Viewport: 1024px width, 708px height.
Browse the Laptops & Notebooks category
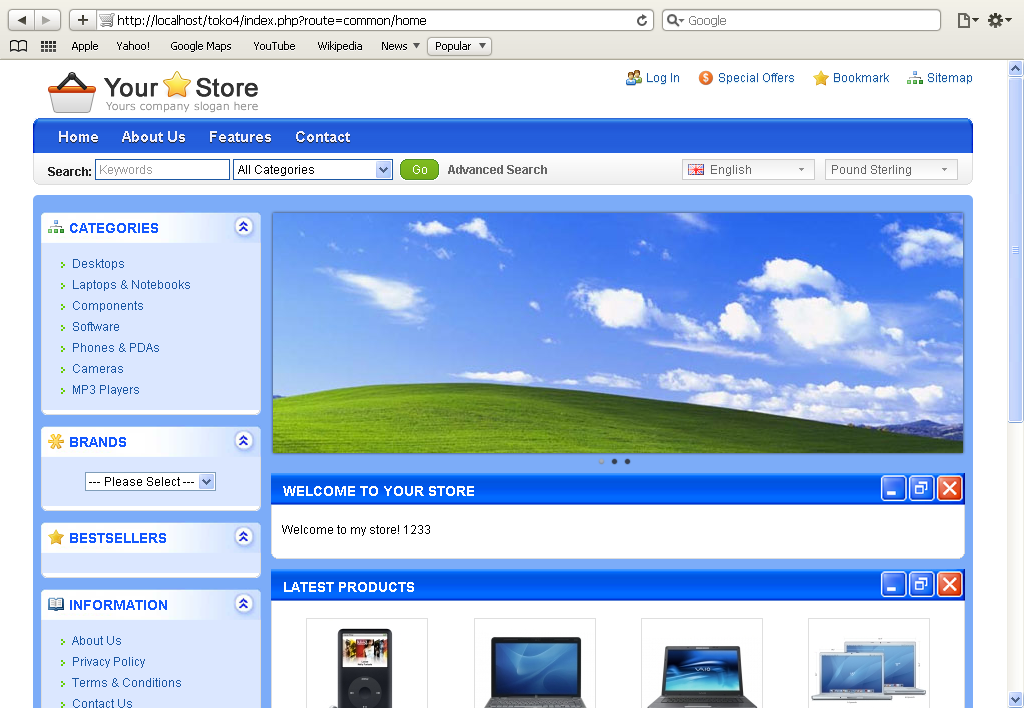[131, 285]
